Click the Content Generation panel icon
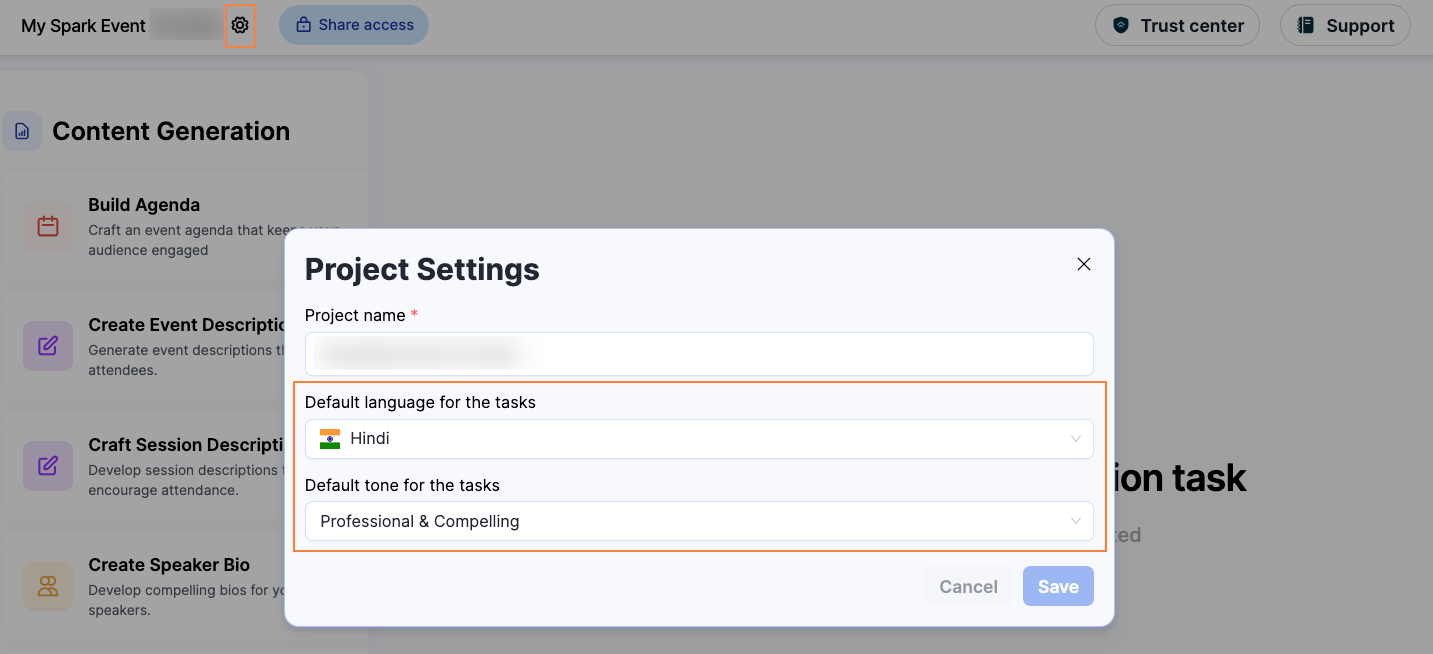 pyautogui.click(x=22, y=131)
